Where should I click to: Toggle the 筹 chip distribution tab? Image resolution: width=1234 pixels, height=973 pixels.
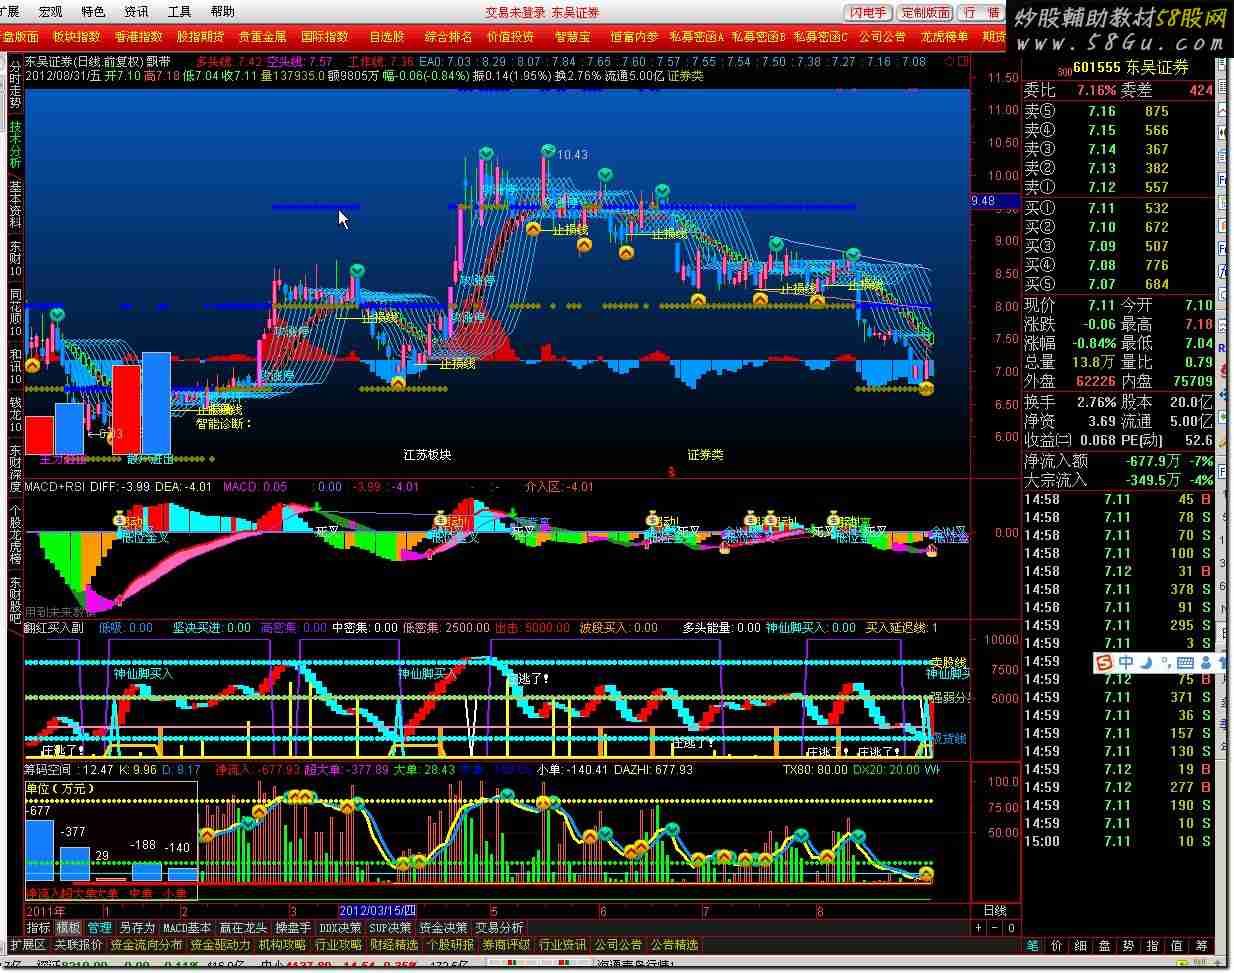pyautogui.click(x=1201, y=945)
